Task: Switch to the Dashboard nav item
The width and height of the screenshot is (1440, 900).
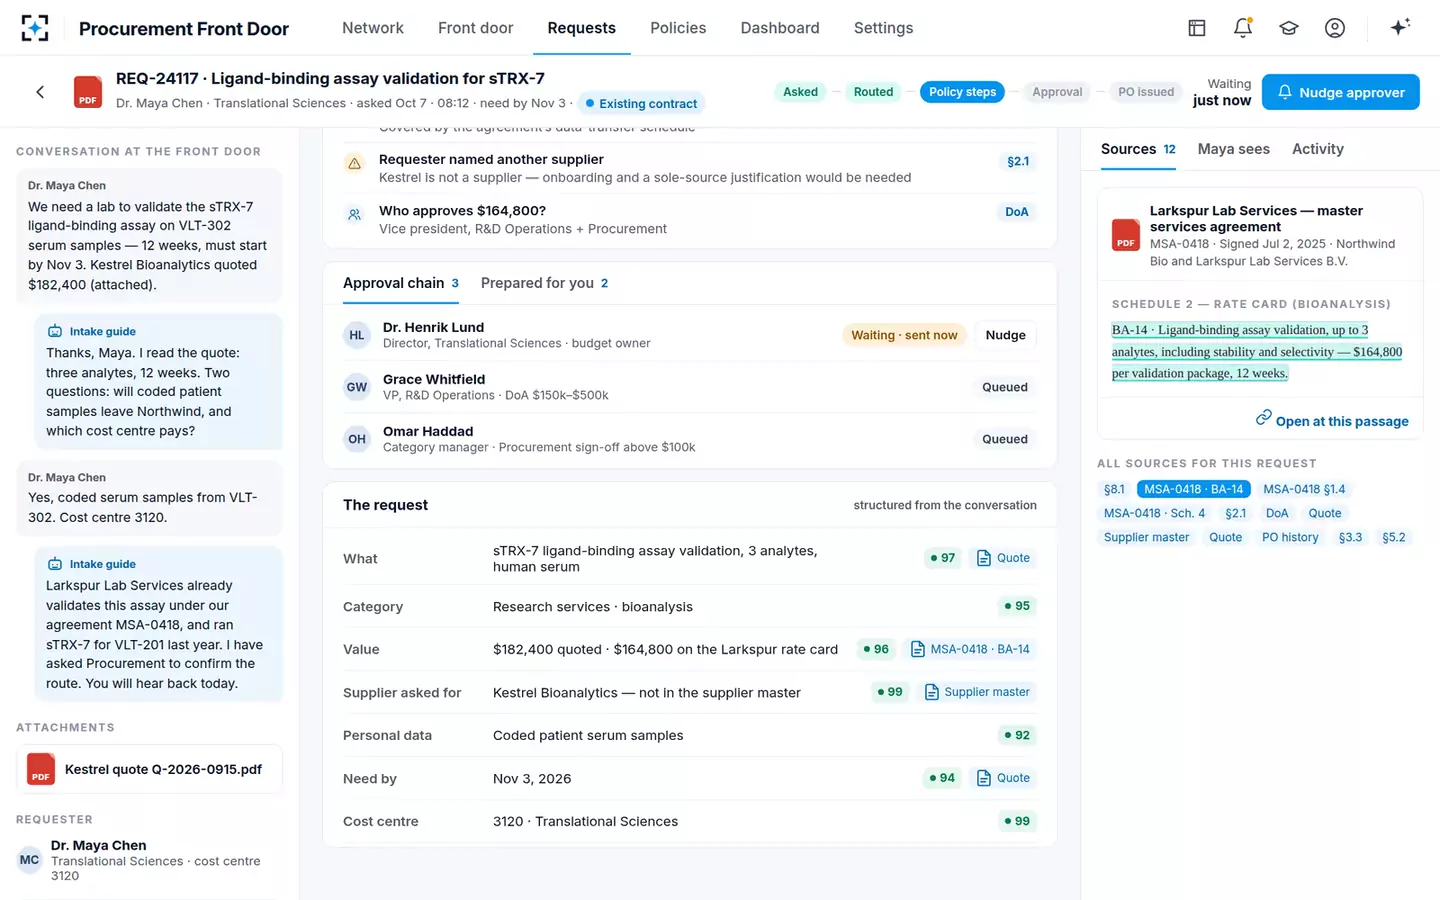Action: (780, 28)
